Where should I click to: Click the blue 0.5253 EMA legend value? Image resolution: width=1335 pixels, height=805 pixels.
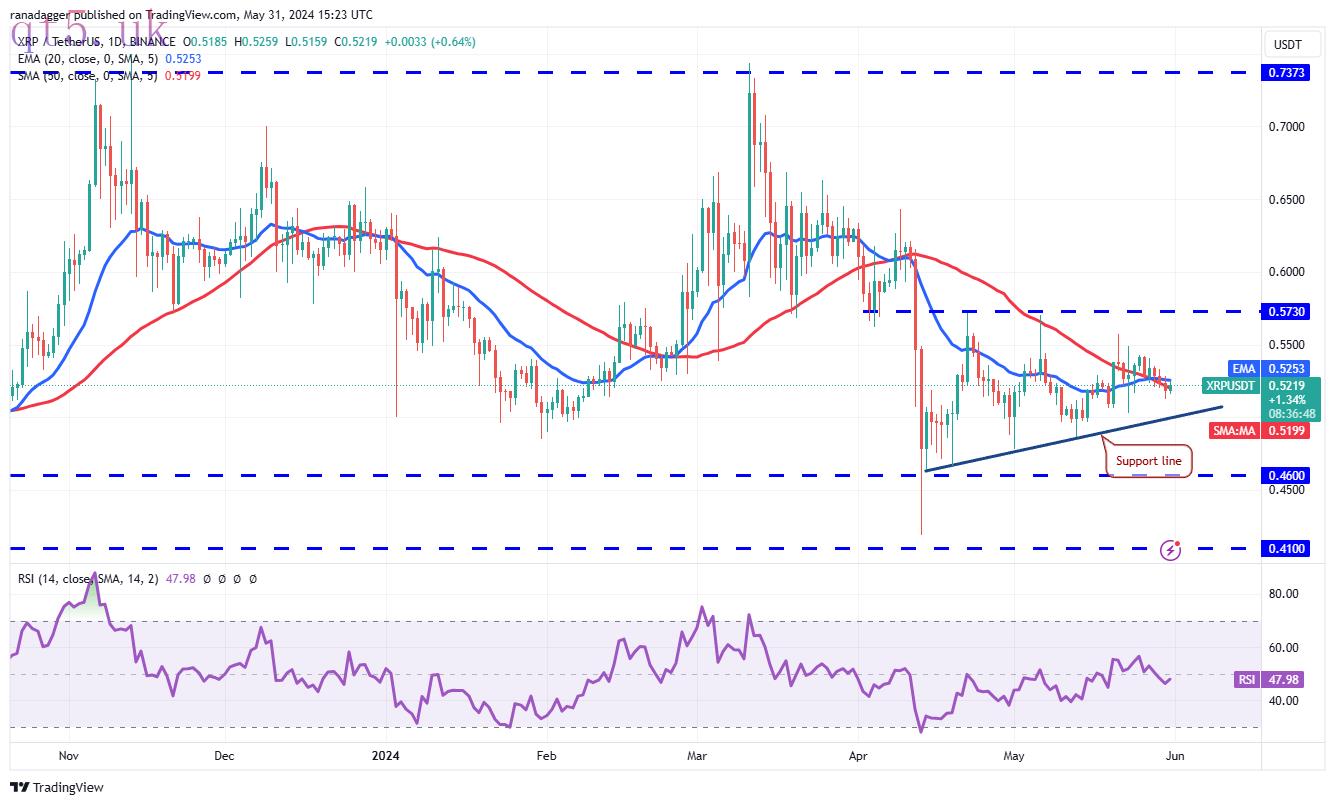183,59
